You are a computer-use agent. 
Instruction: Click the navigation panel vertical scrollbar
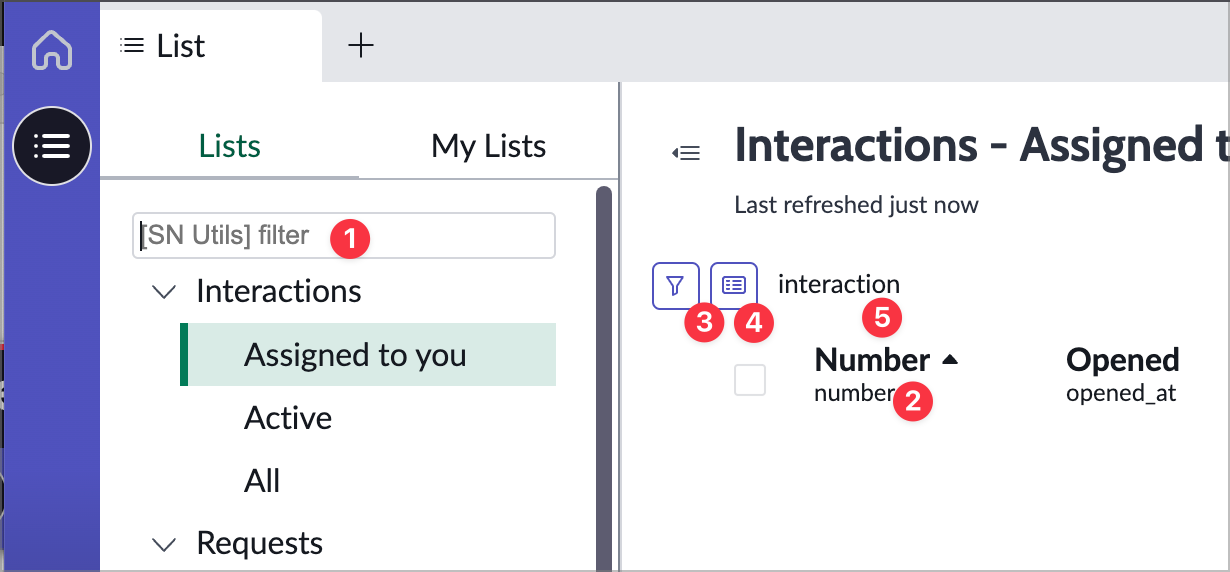[x=604, y=380]
